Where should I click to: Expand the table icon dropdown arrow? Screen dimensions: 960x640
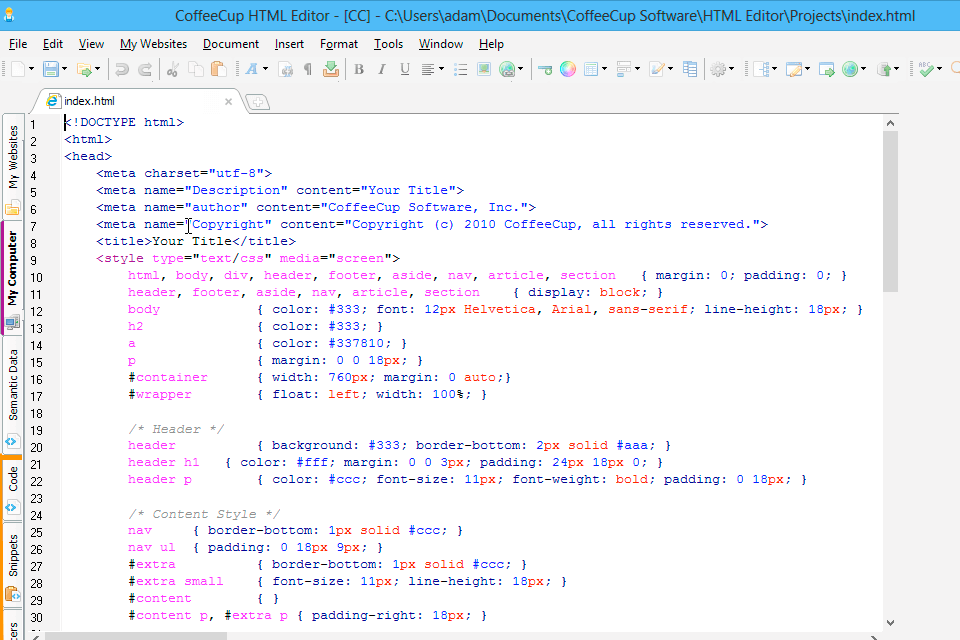click(x=604, y=69)
